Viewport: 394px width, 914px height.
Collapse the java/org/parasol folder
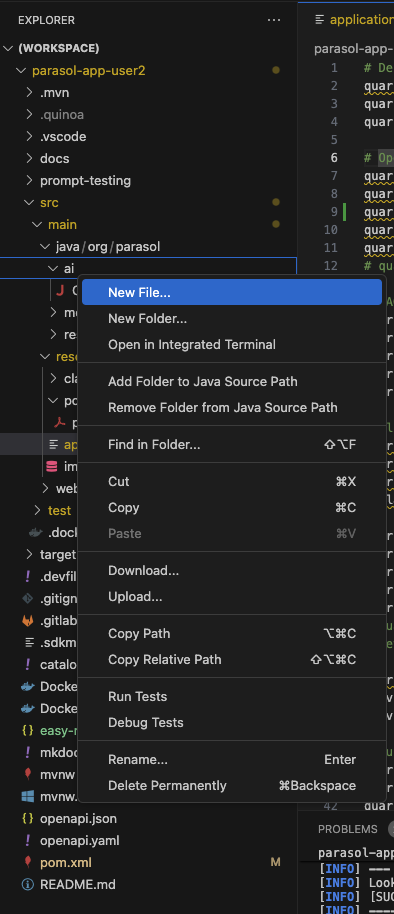[45, 247]
